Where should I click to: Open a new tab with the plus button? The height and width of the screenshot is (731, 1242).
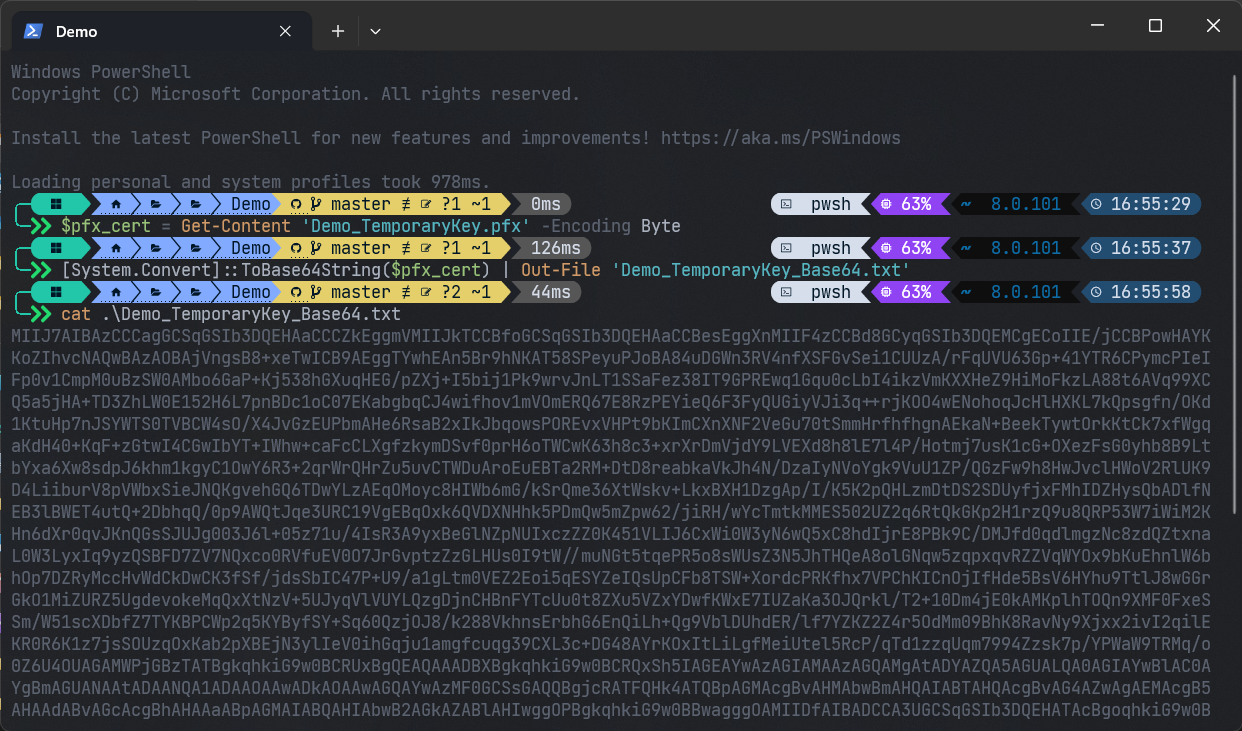[x=338, y=31]
